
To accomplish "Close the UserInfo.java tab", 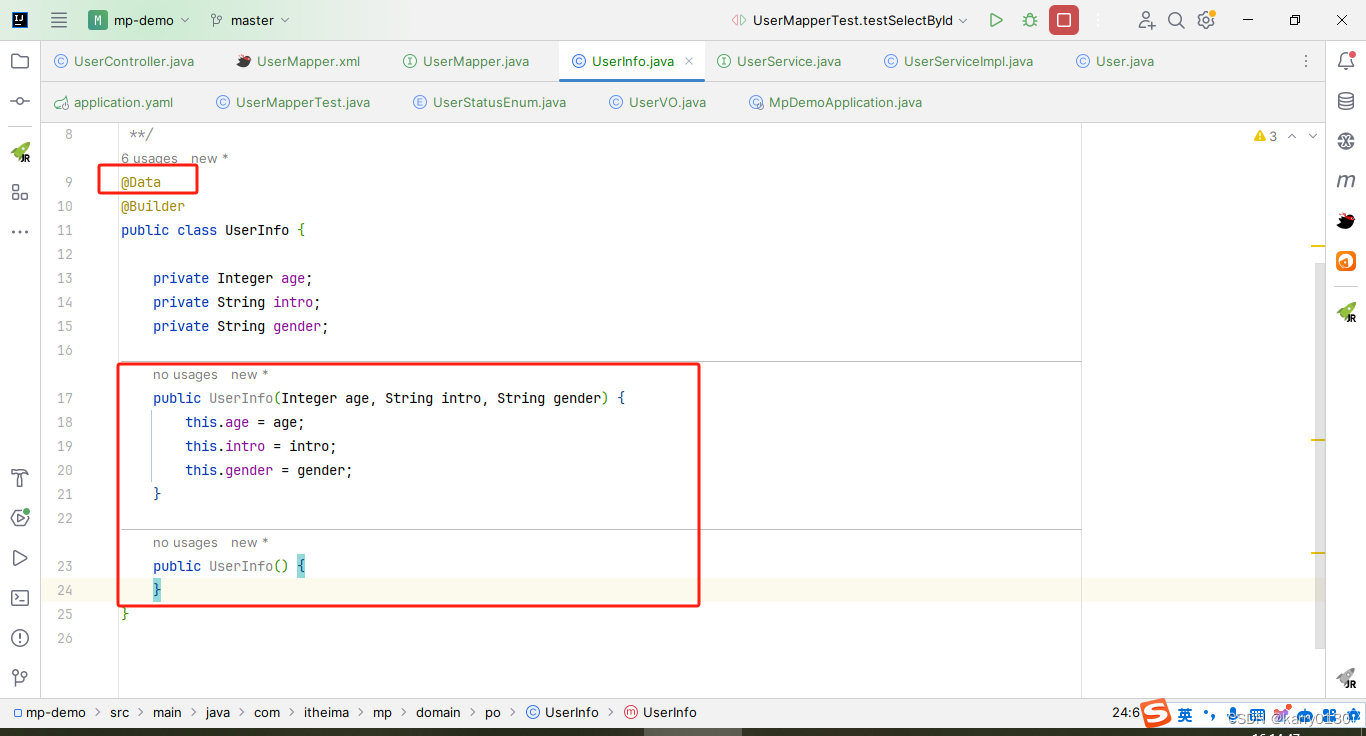I will click(689, 61).
